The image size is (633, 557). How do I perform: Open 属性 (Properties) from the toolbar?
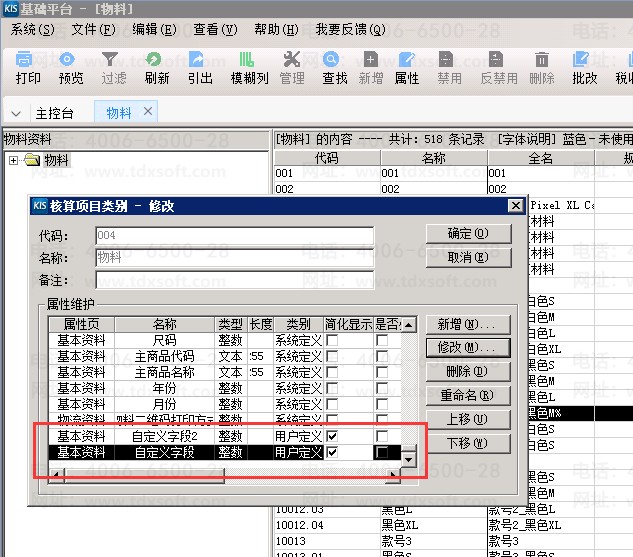pos(407,68)
